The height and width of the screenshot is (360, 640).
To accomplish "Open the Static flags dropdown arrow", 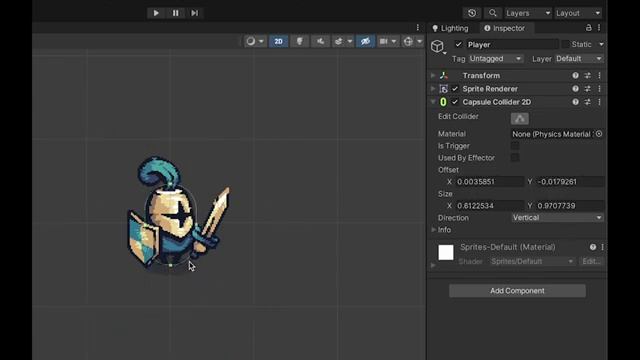I will tap(601, 44).
